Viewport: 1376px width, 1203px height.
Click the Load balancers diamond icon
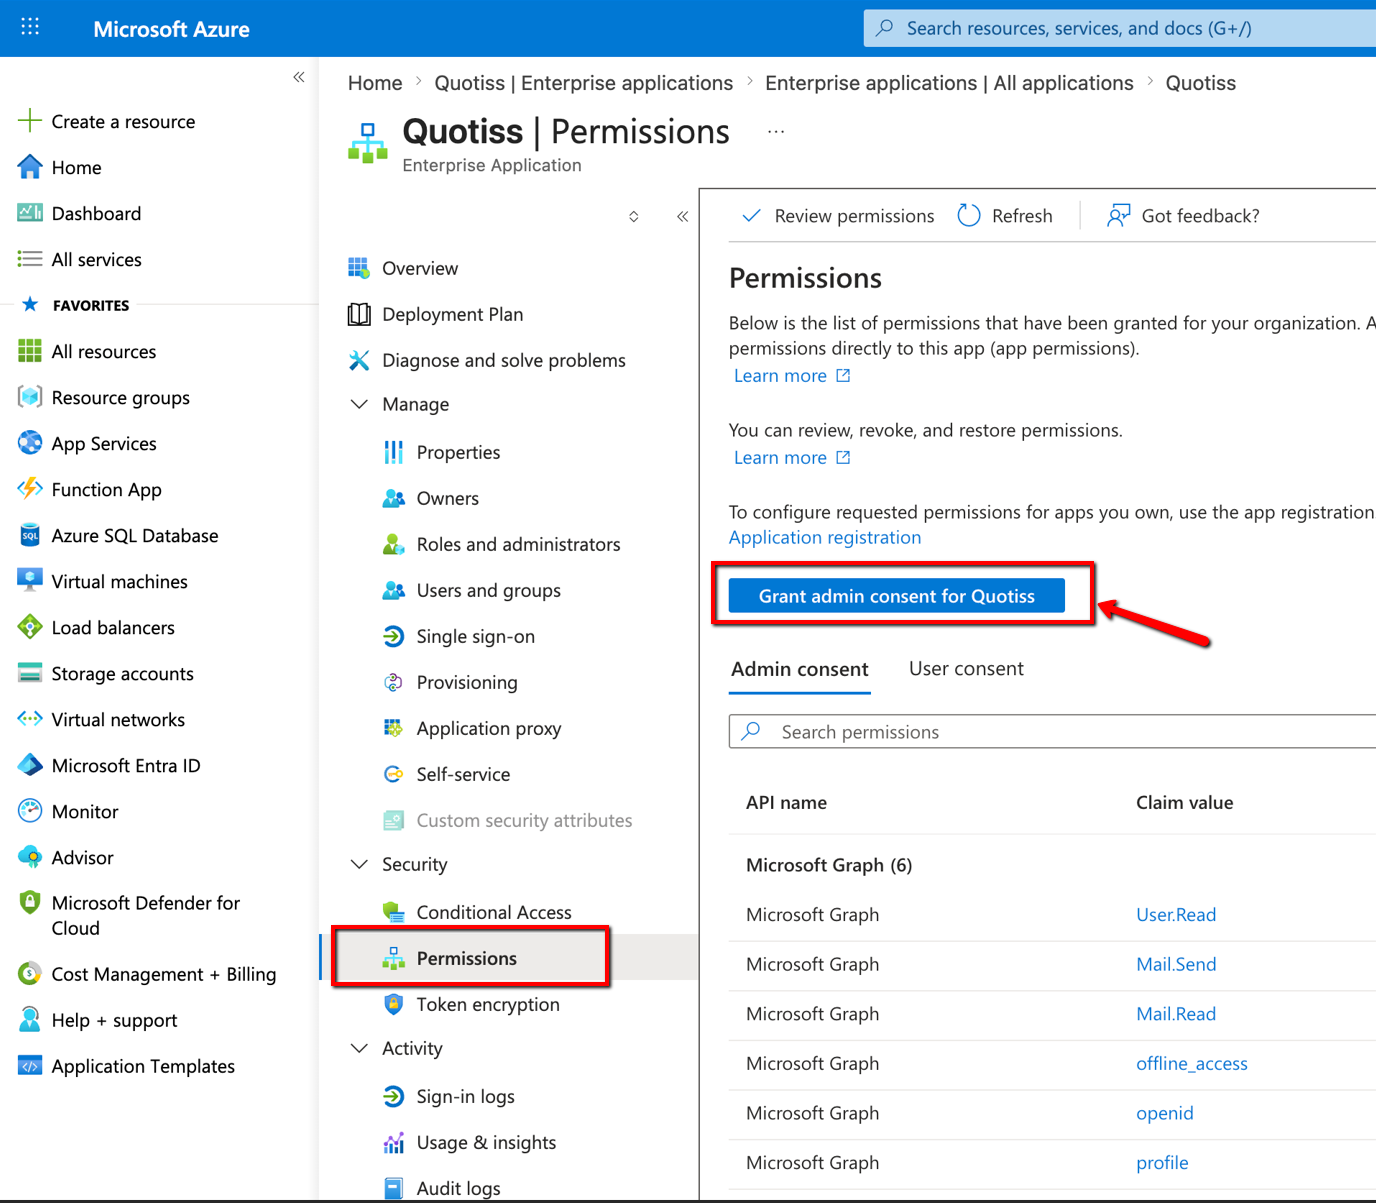pyautogui.click(x=30, y=627)
